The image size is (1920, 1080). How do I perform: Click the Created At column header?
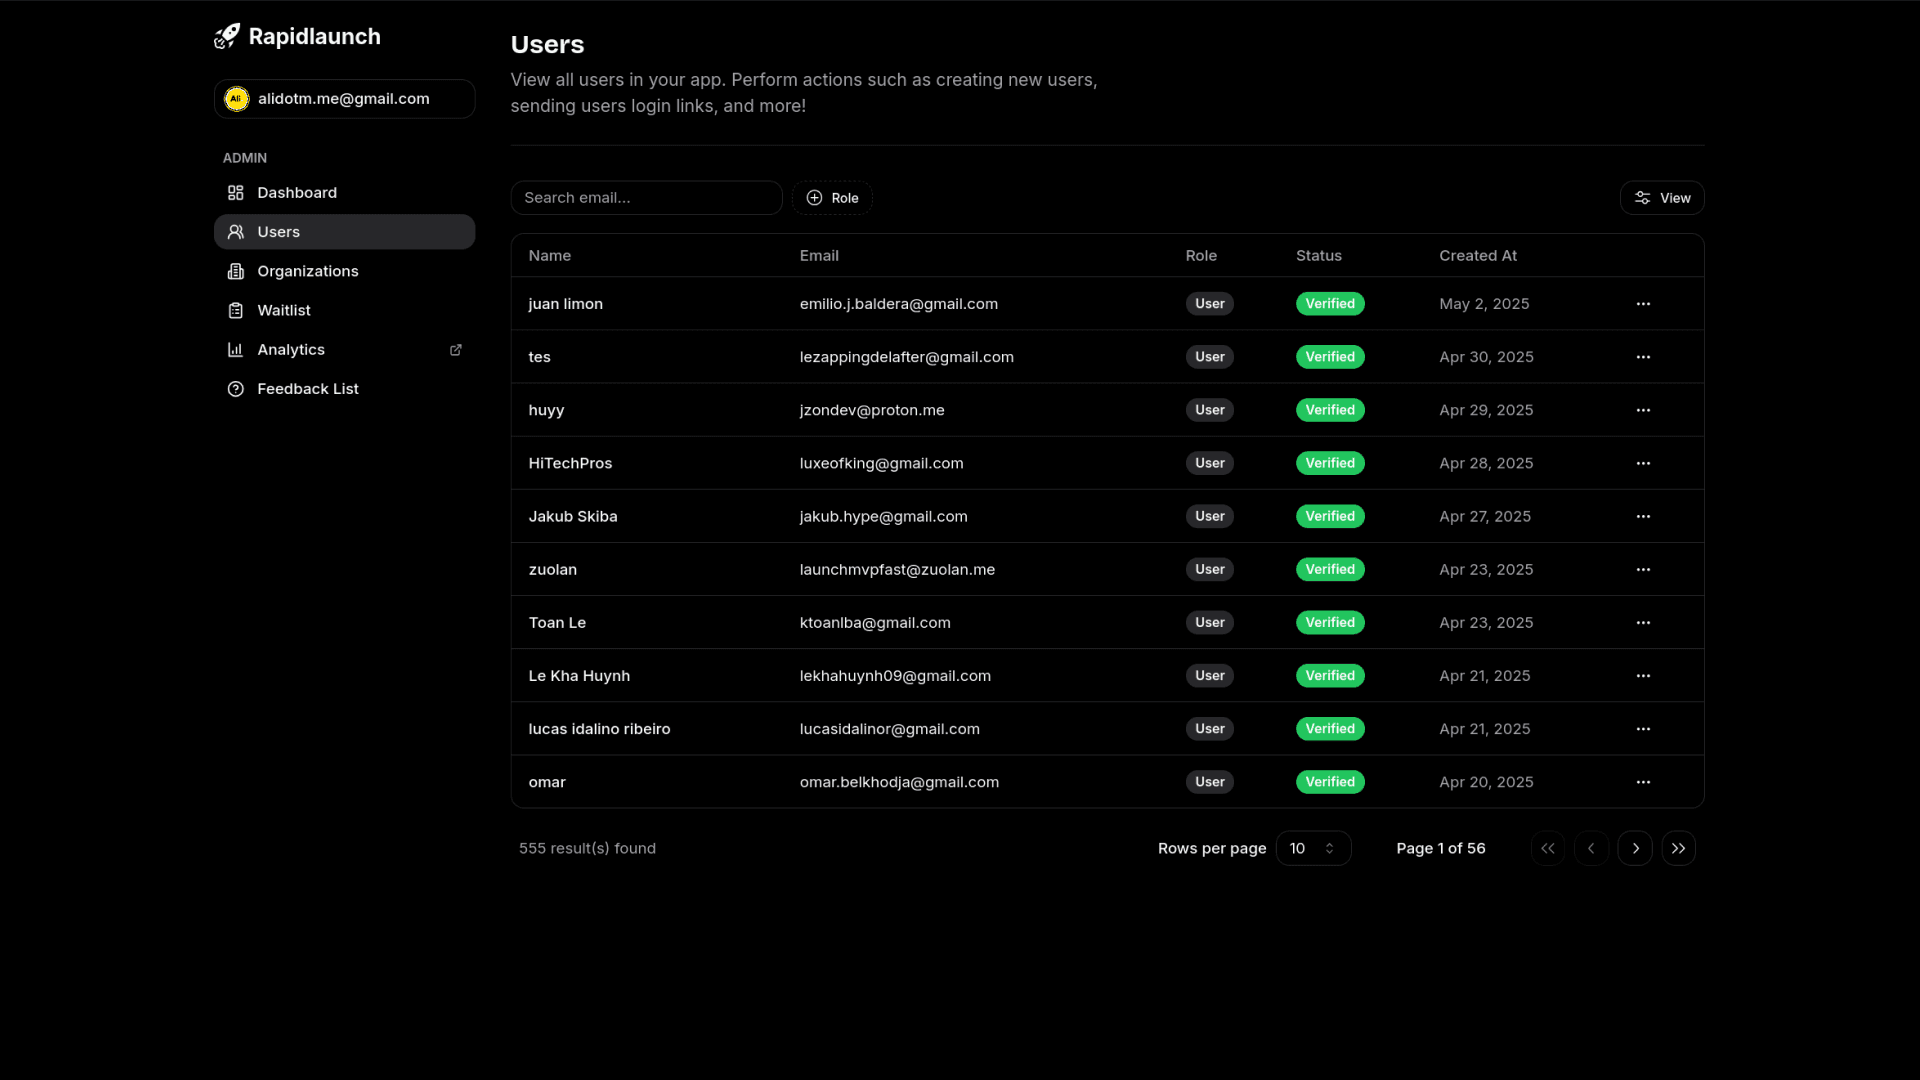pos(1477,256)
